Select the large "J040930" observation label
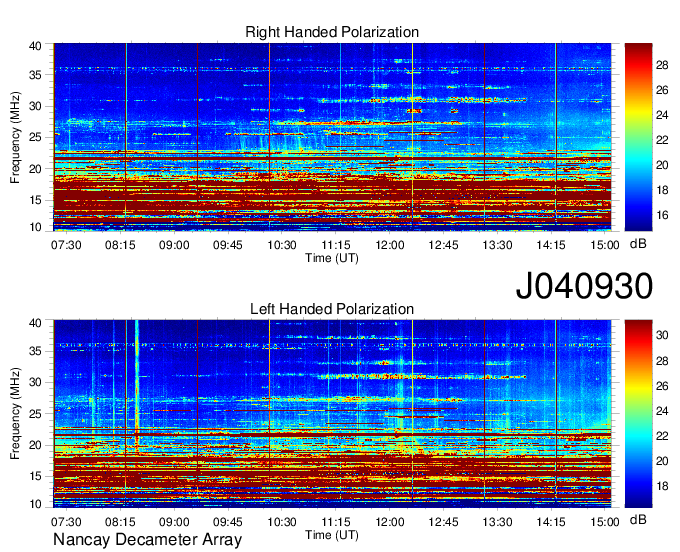 coord(584,285)
